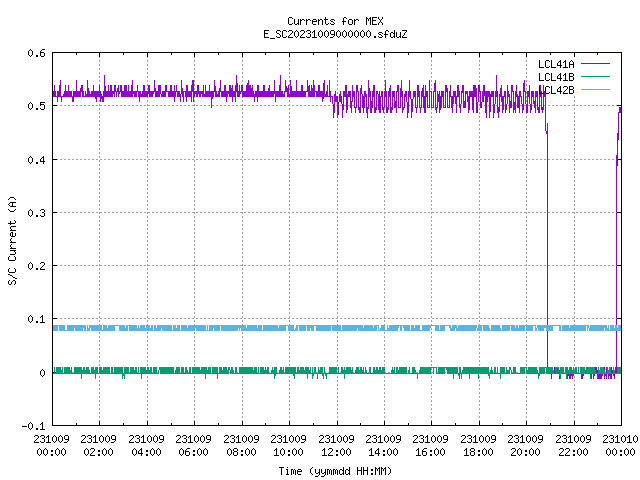Click the 0 y-axis tick label
Image resolution: width=640 pixels, height=480 pixels.
(x=42, y=373)
